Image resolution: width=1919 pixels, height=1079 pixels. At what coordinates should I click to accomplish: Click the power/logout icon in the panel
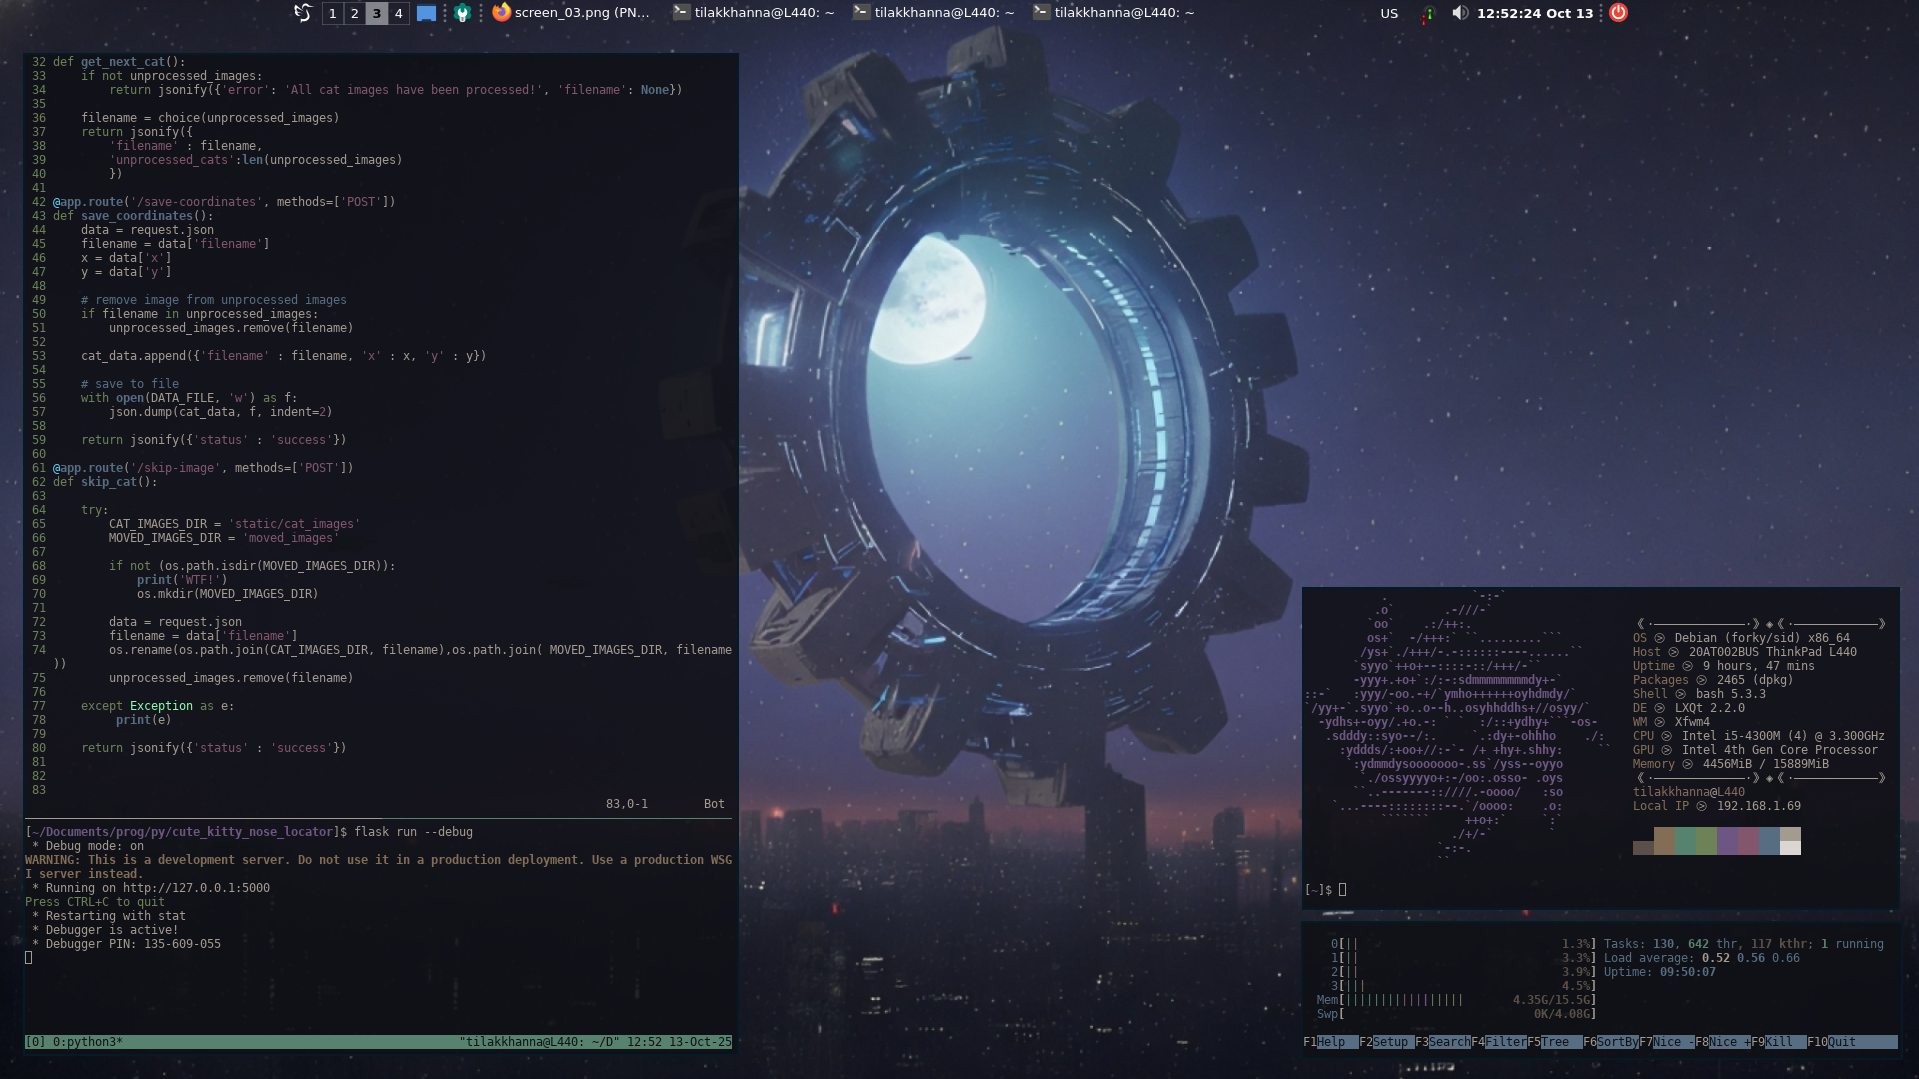1618,13
